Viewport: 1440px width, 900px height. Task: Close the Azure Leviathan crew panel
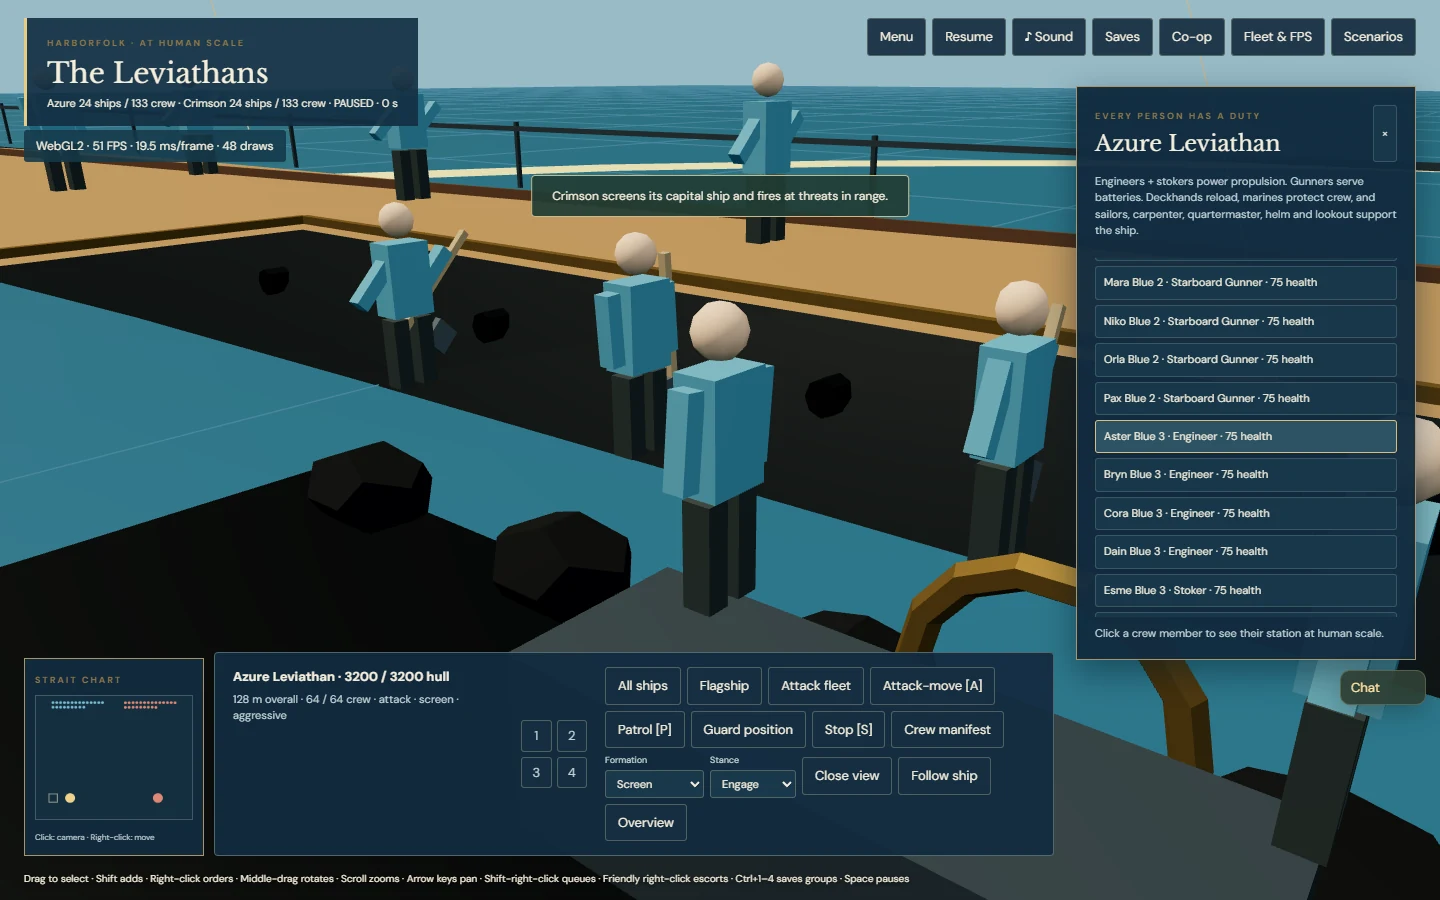coord(1385,134)
